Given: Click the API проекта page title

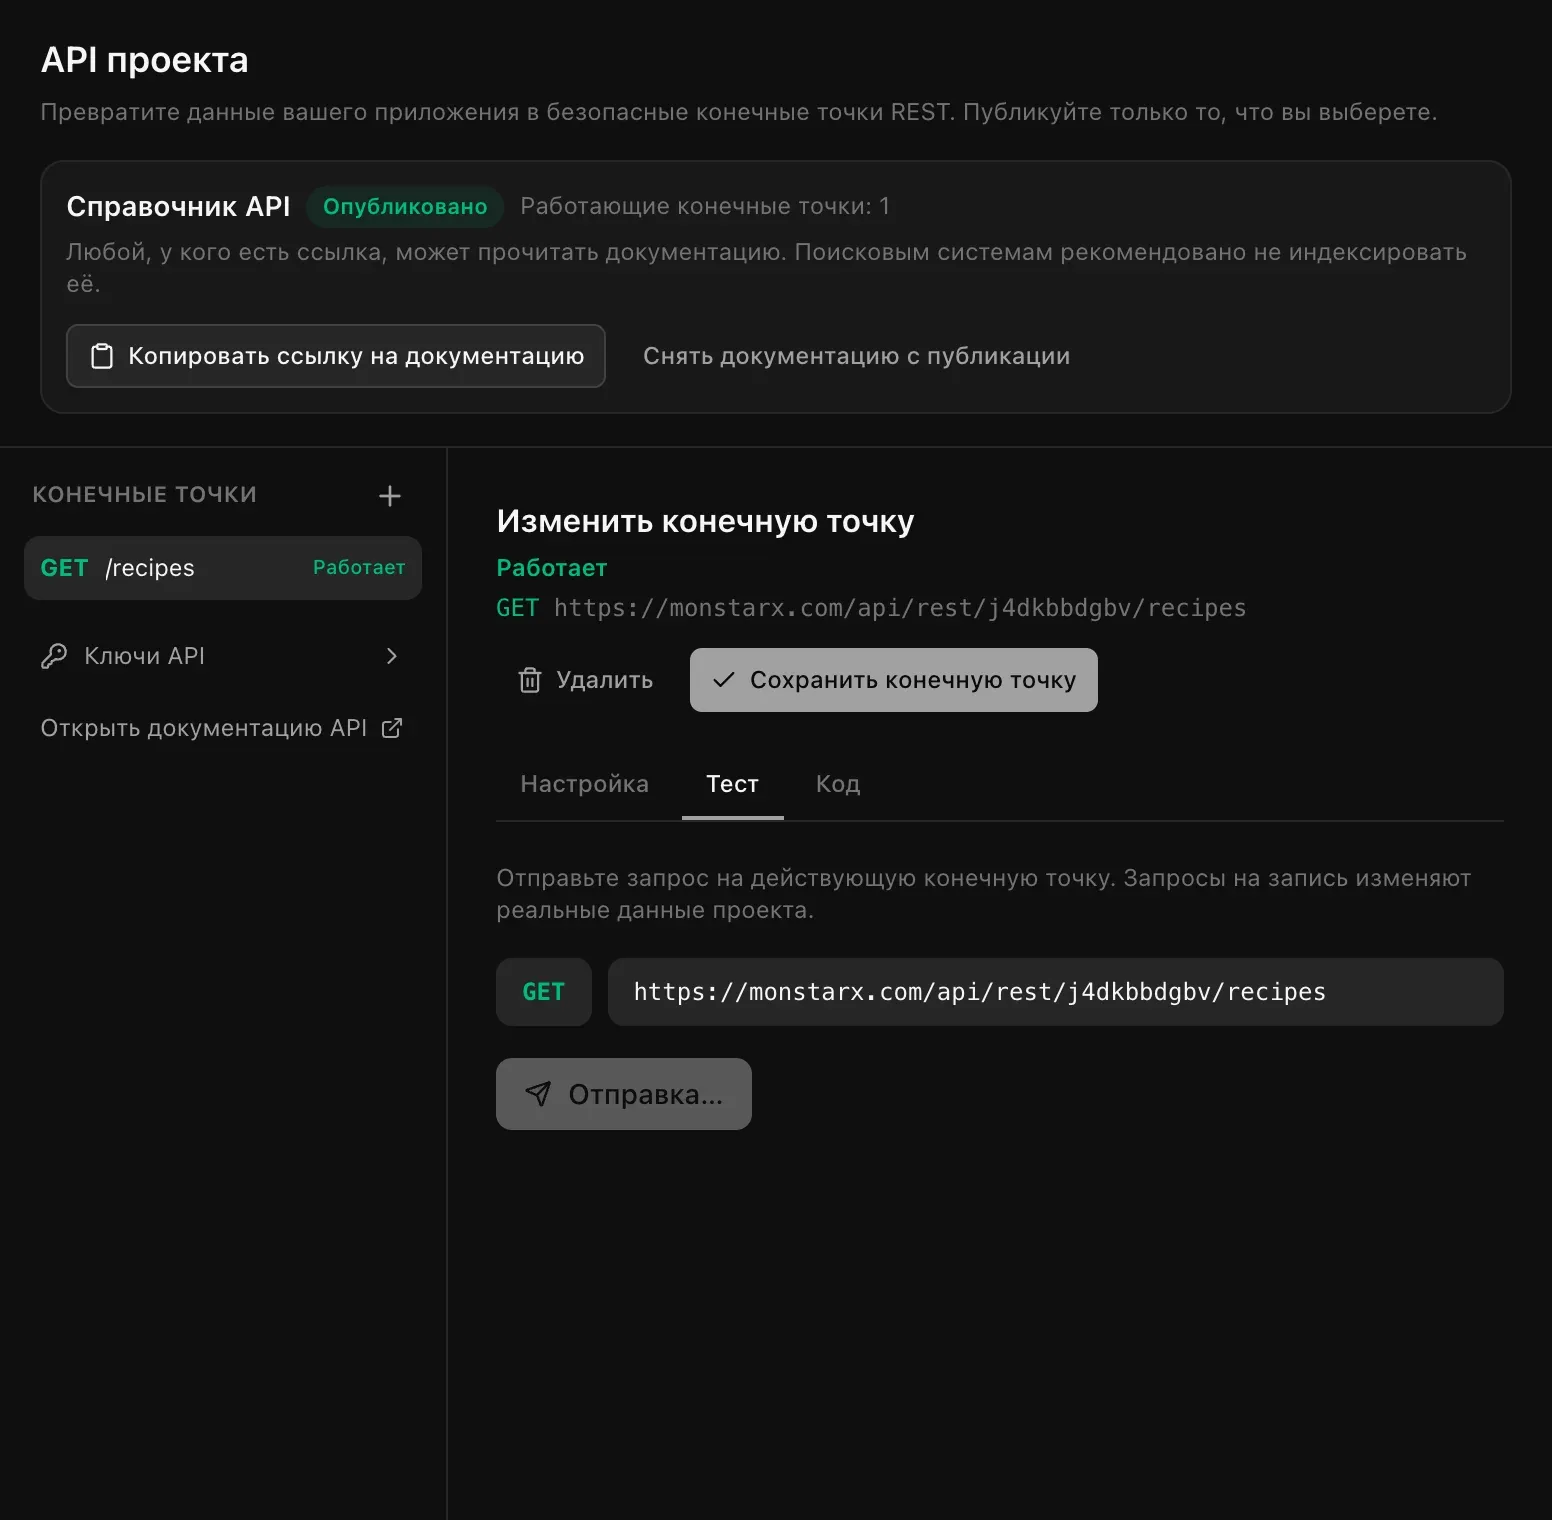Looking at the screenshot, I should (145, 60).
